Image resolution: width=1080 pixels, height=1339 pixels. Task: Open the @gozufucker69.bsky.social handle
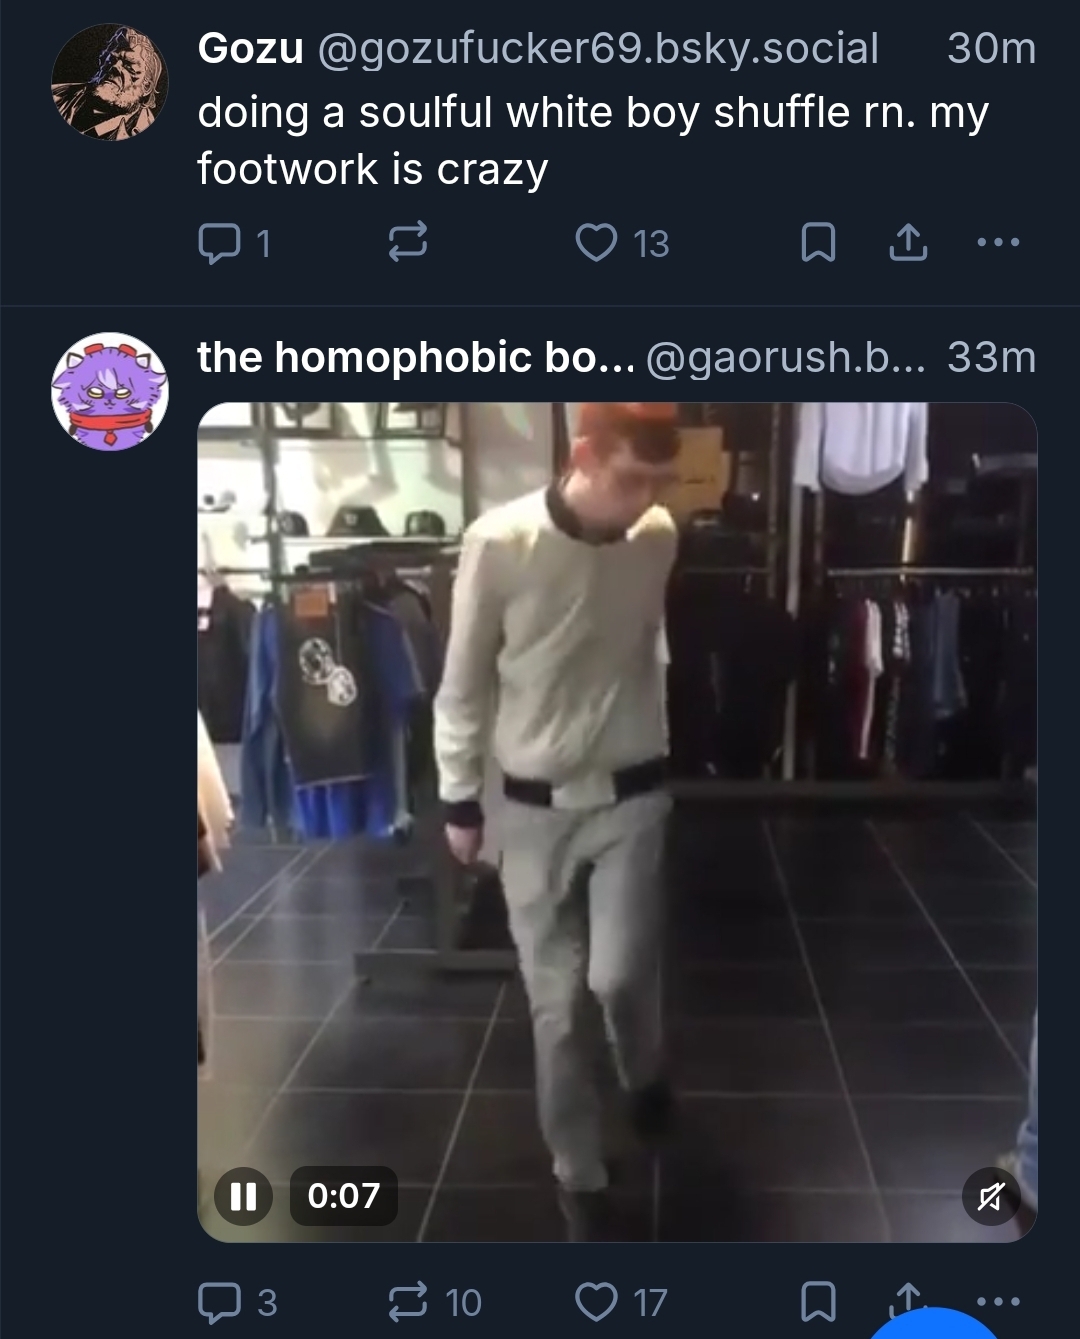pyautogui.click(x=598, y=48)
